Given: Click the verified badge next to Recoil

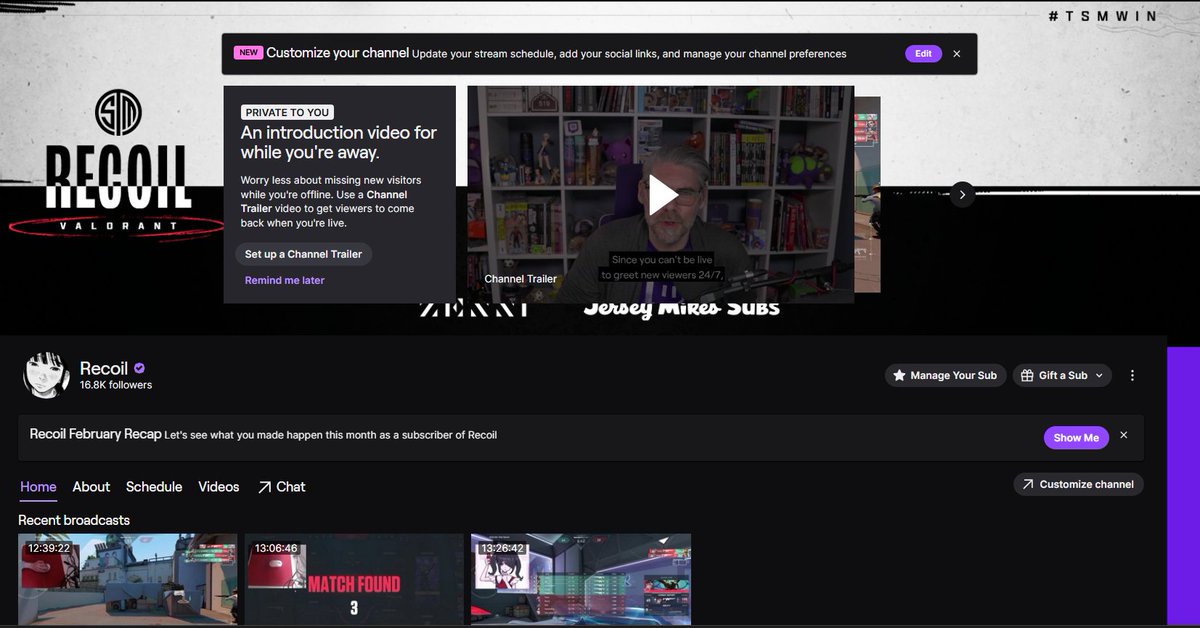Looking at the screenshot, I should pyautogui.click(x=139, y=368).
